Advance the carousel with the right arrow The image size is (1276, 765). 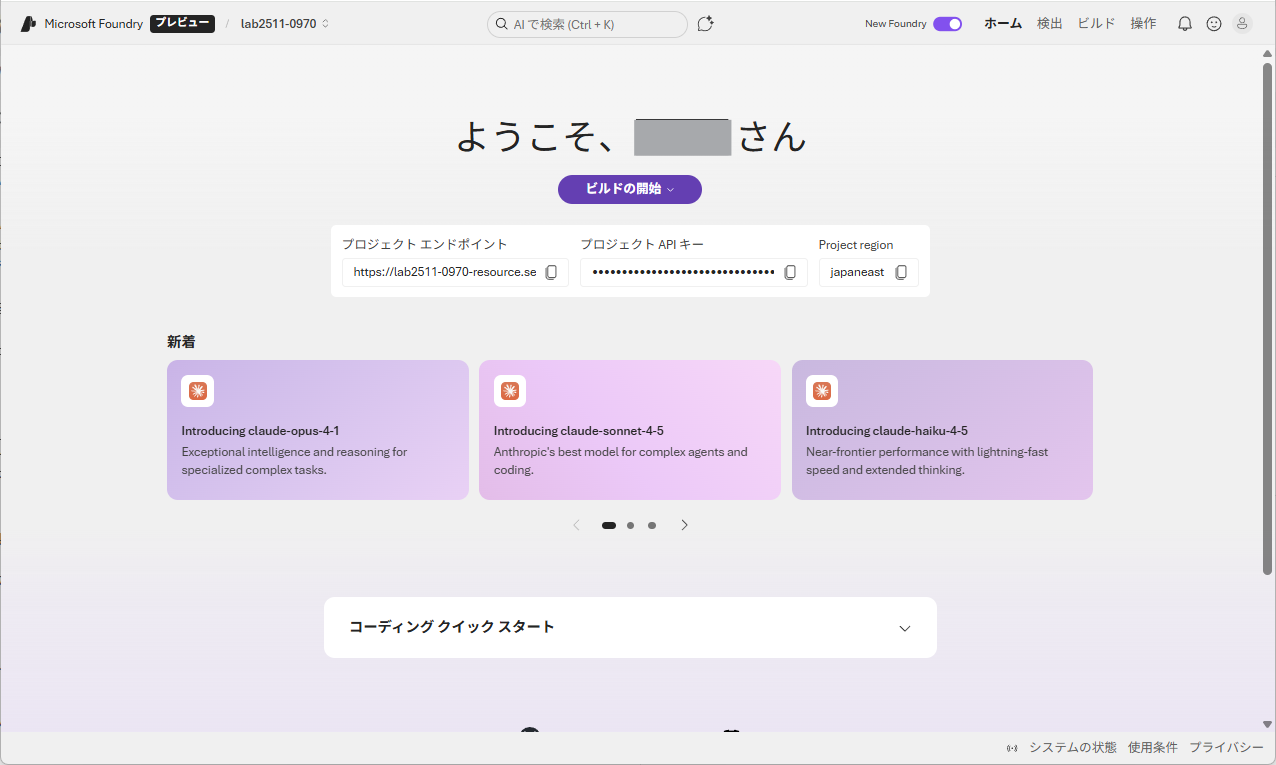click(684, 524)
